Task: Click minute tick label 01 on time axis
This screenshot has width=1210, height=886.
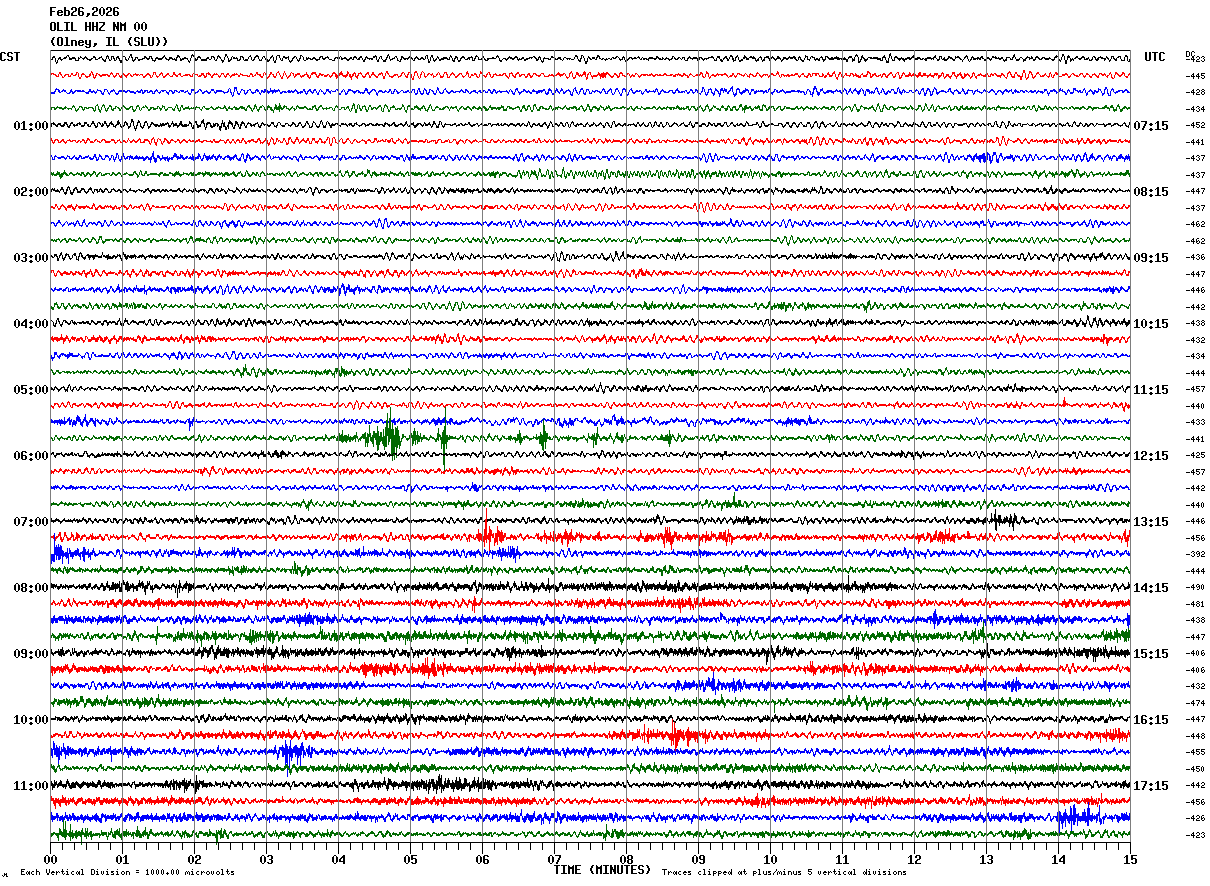Action: (122, 859)
